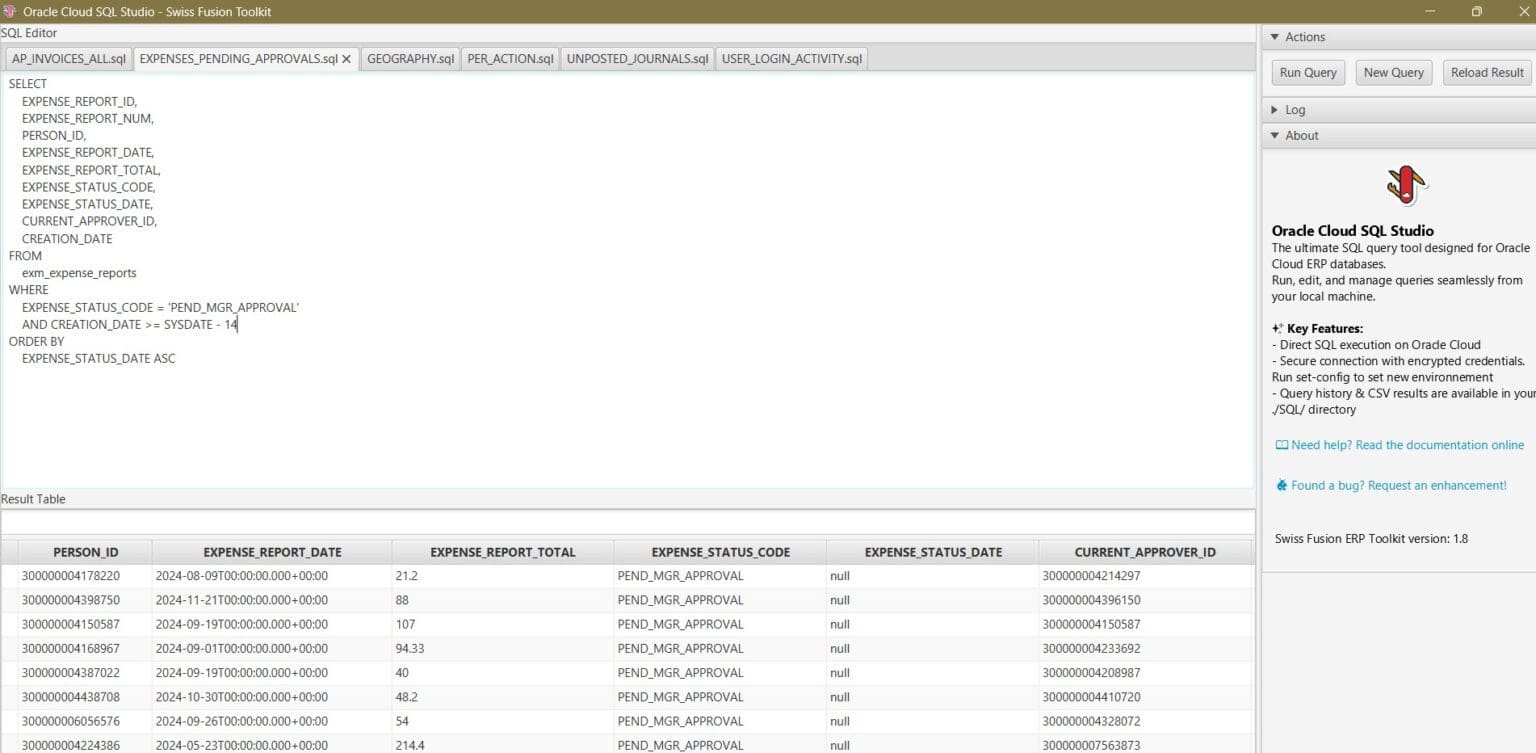This screenshot has height=753, width=1536.
Task: Open the PER_ACTION.sql tab
Action: point(510,58)
